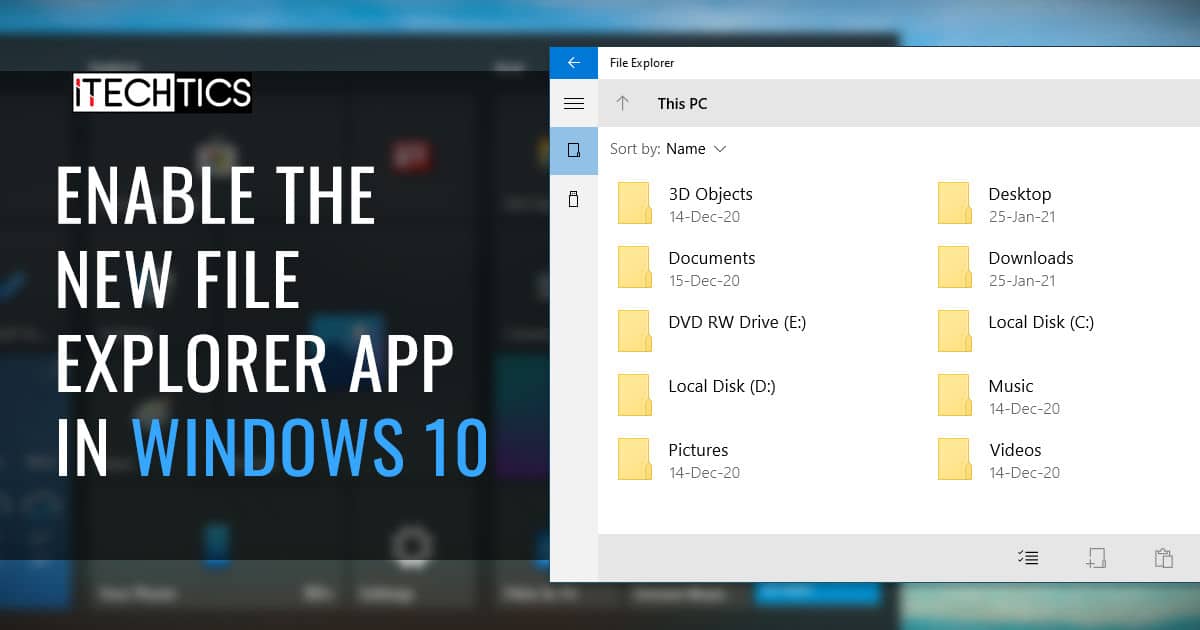Click the 14-Dec-20 date under Pictures
The height and width of the screenshot is (630, 1200).
point(704,473)
